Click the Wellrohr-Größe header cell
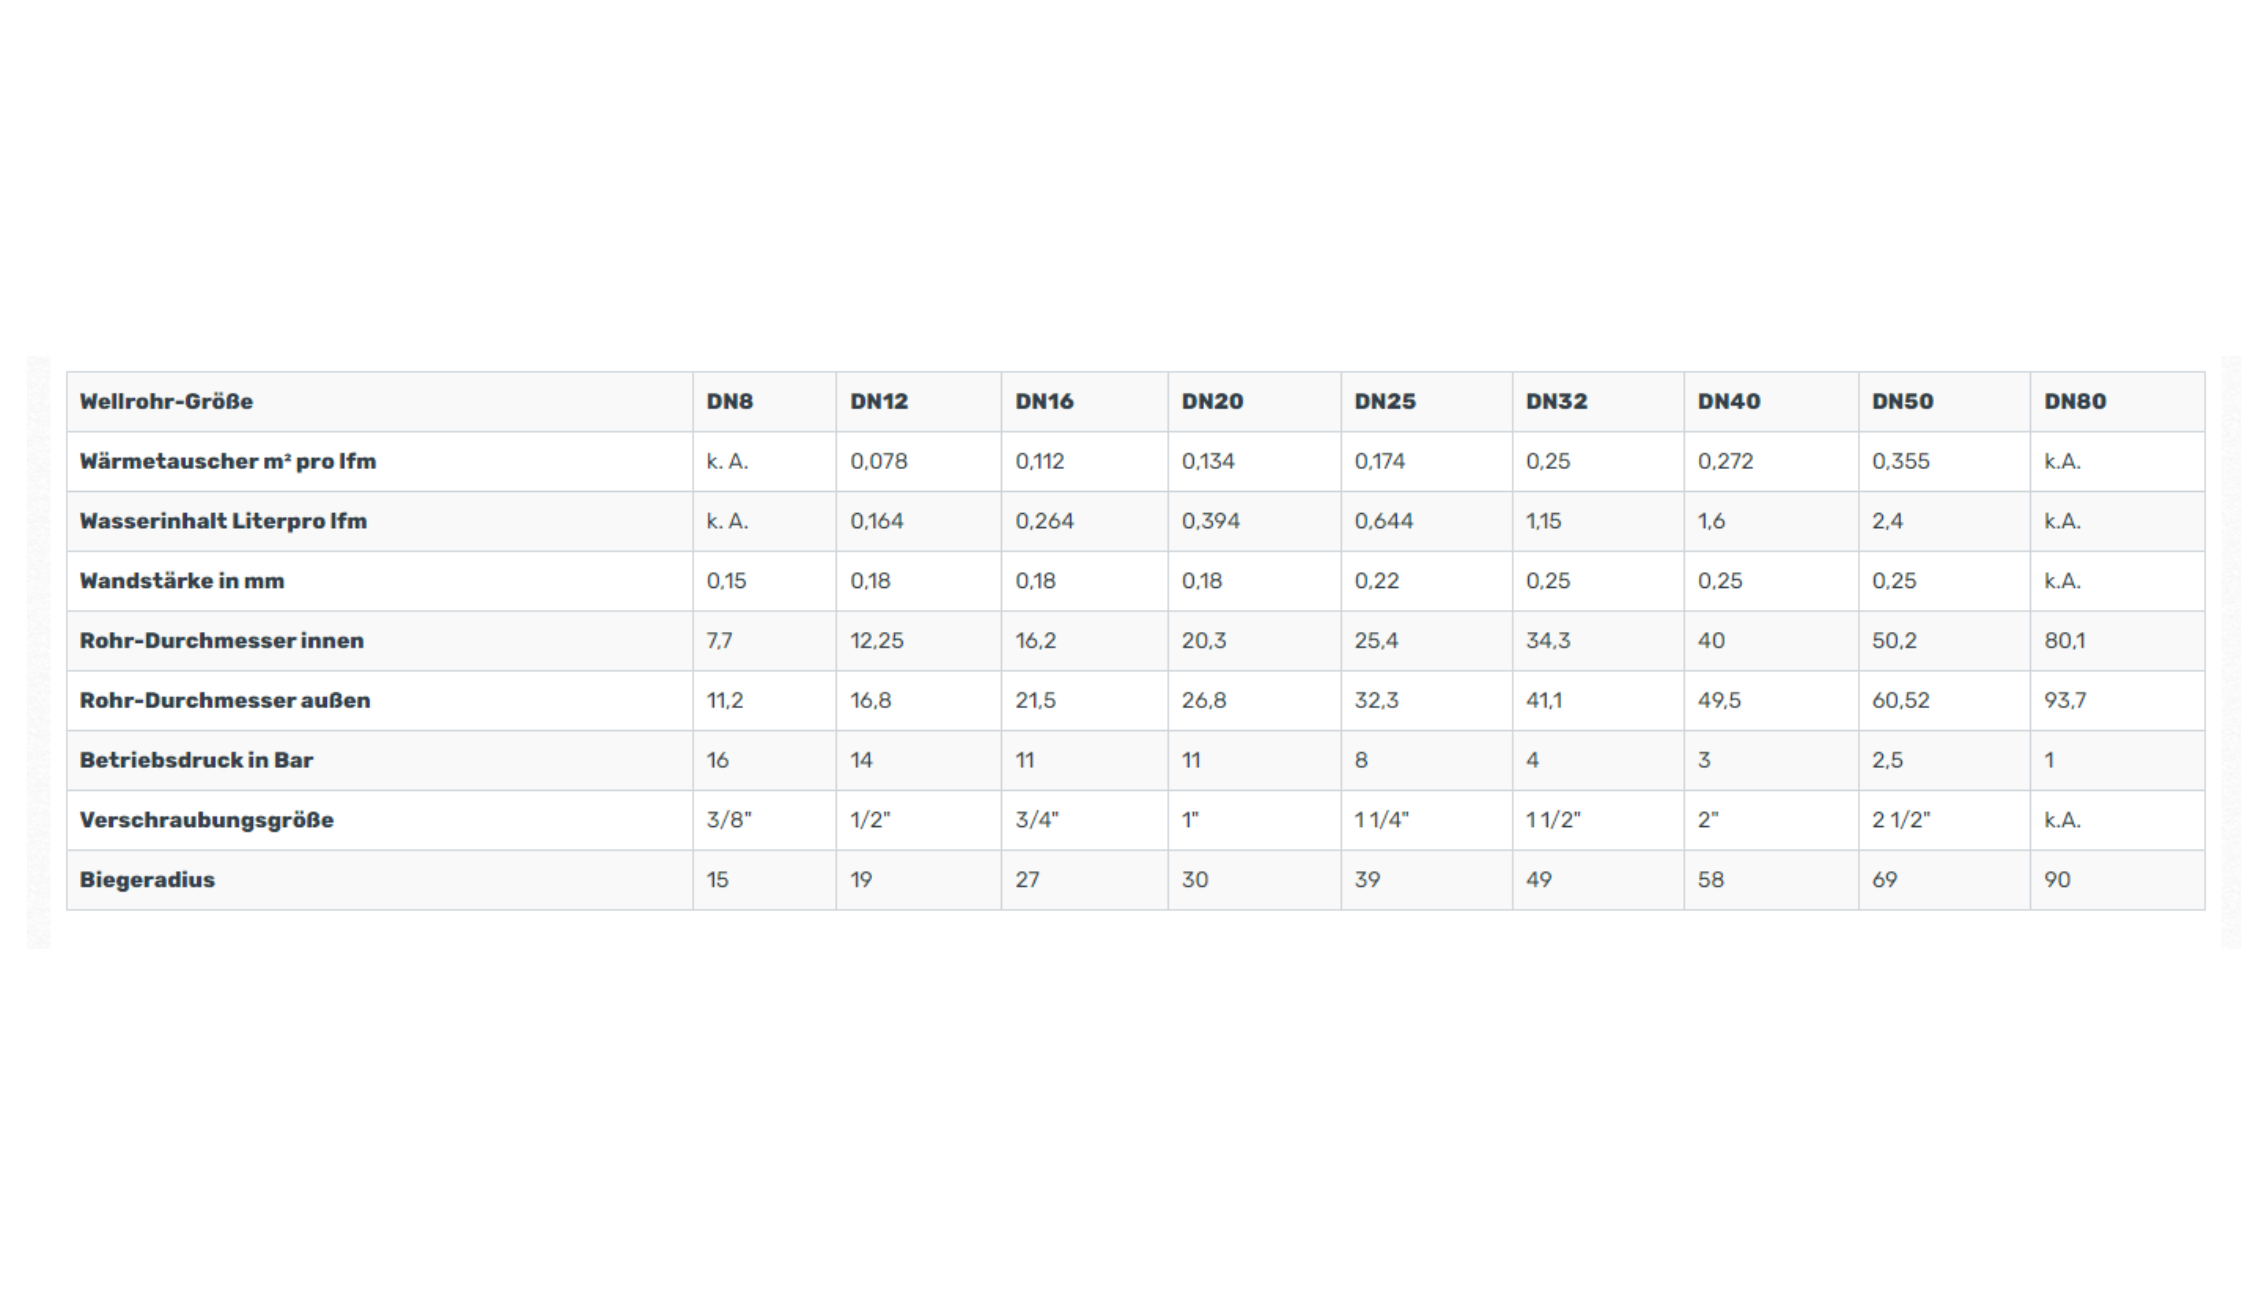The width and height of the screenshot is (2268, 1304). click(166, 402)
